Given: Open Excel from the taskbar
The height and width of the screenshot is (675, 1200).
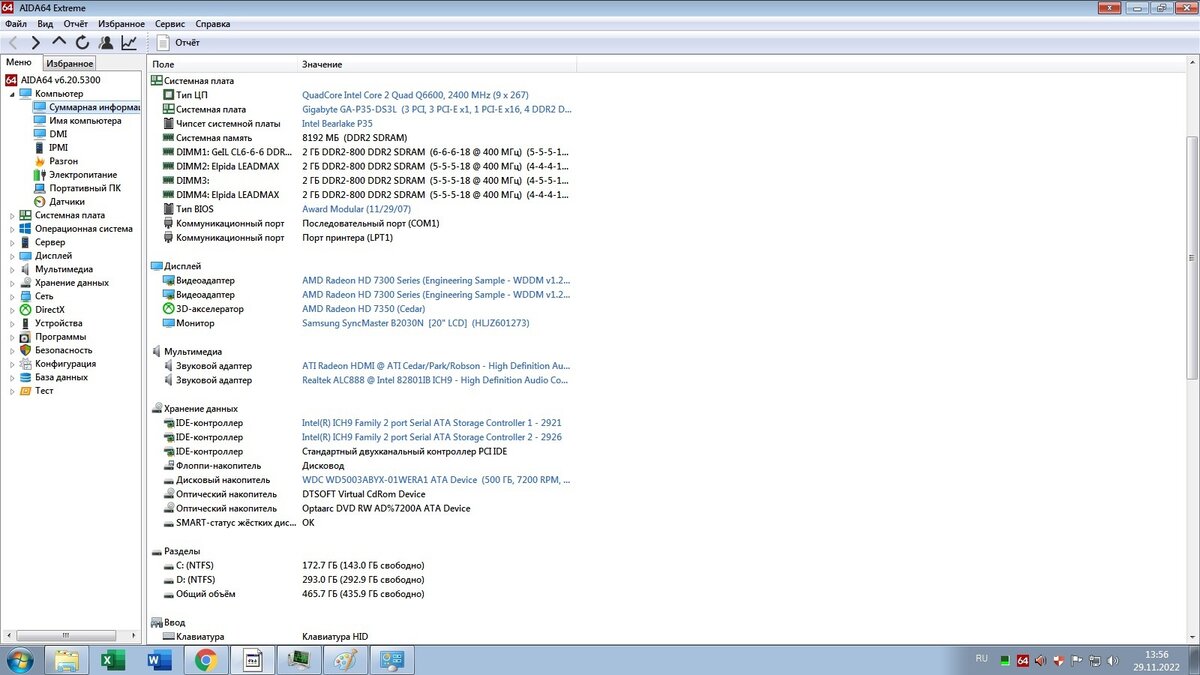Looking at the screenshot, I should tap(113, 660).
